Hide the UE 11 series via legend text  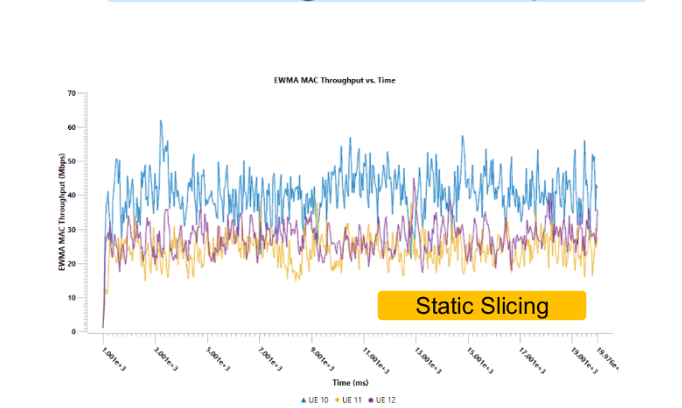(x=351, y=399)
